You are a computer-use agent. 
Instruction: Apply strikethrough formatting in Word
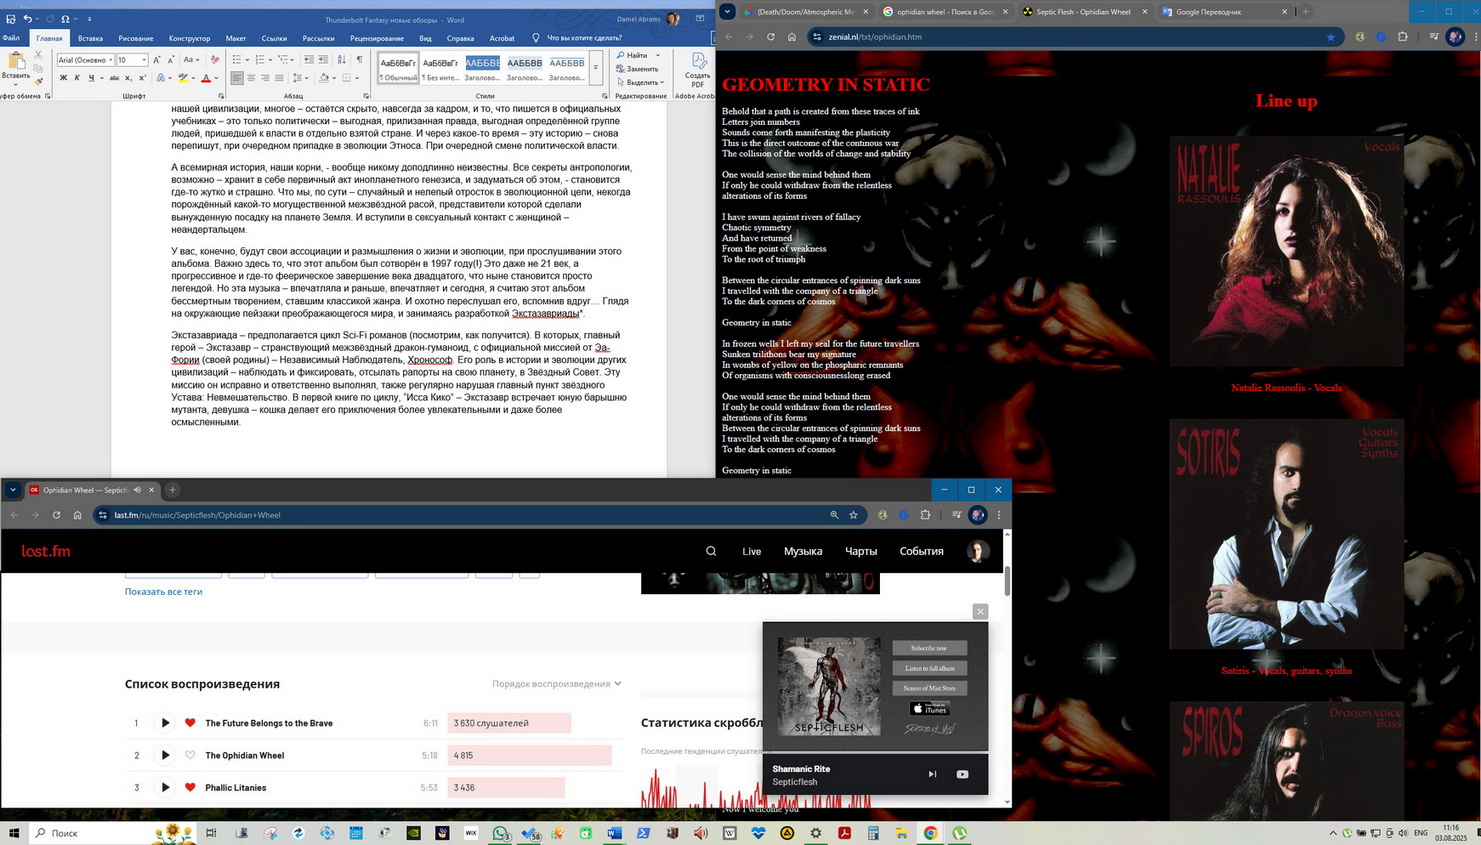pos(114,78)
